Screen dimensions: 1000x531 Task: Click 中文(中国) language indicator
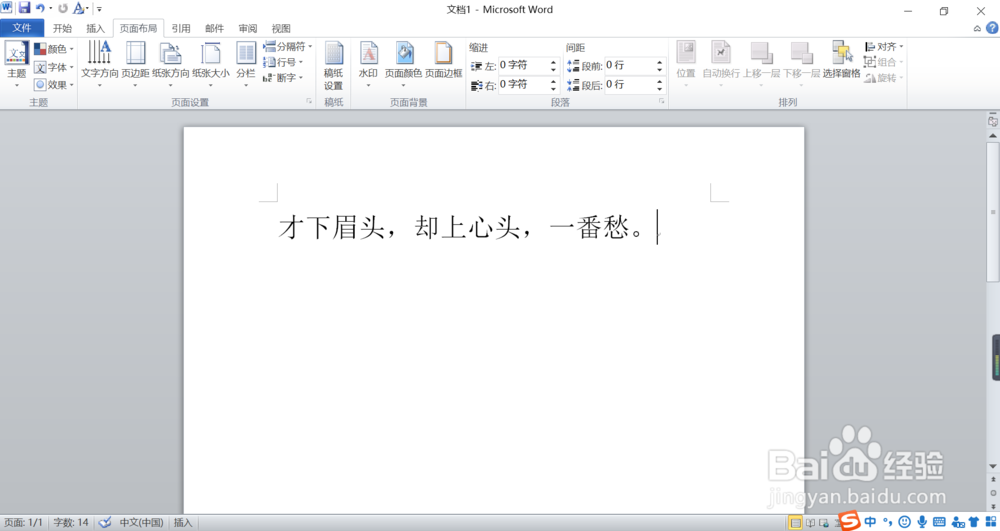tap(142, 523)
